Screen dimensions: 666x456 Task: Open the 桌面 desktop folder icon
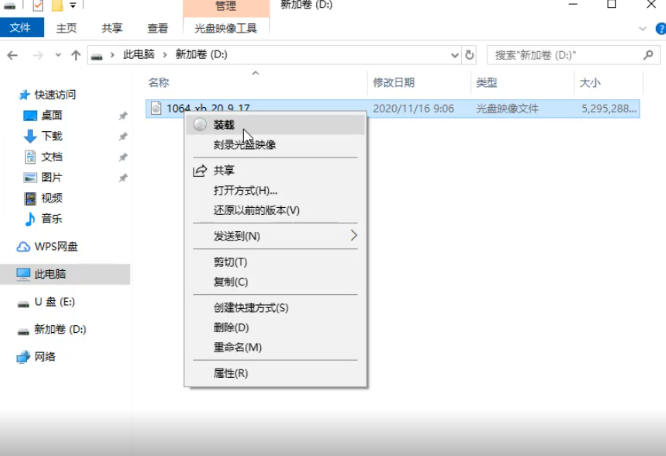[x=30, y=115]
